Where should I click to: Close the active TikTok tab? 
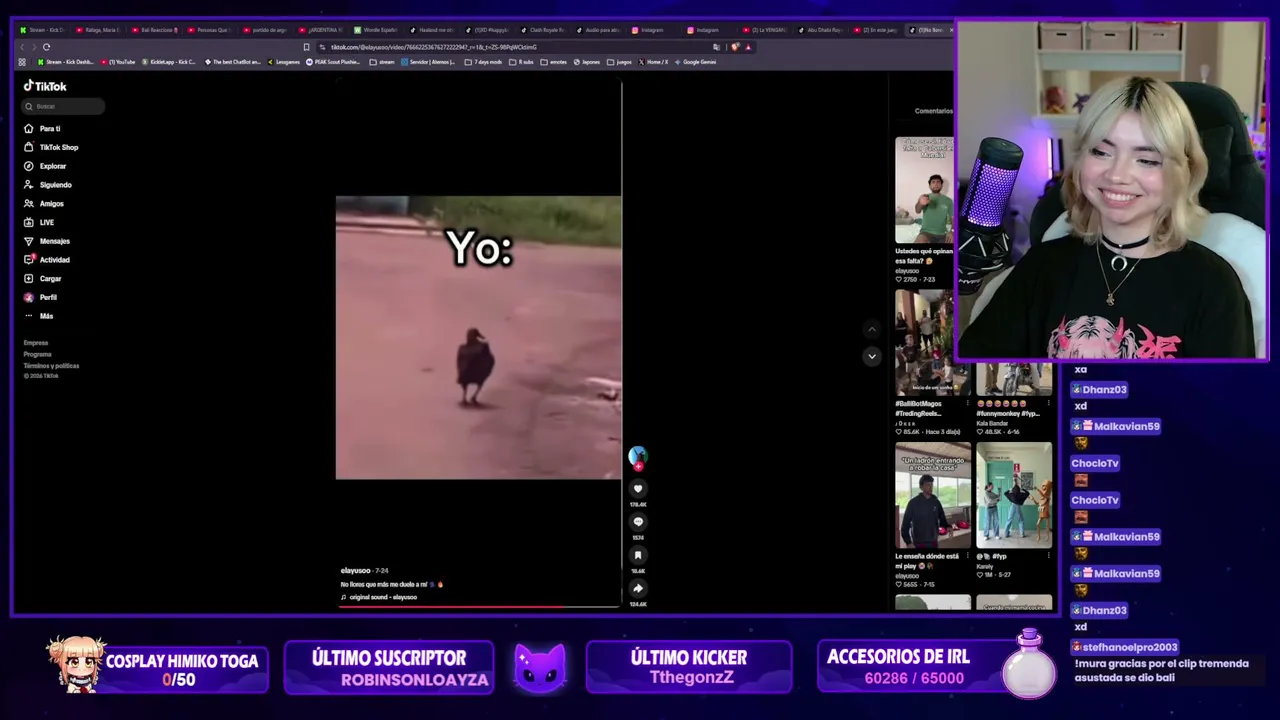click(x=951, y=30)
